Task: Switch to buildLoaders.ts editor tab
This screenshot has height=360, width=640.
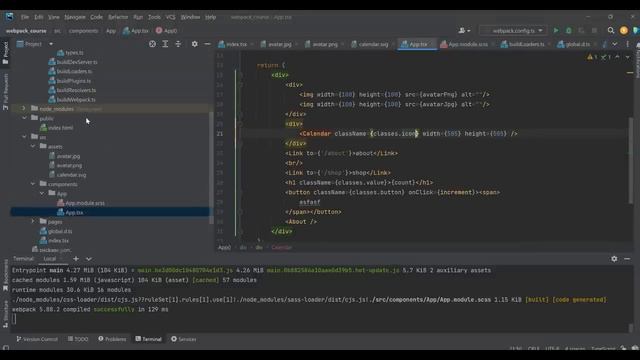Action: (526, 44)
